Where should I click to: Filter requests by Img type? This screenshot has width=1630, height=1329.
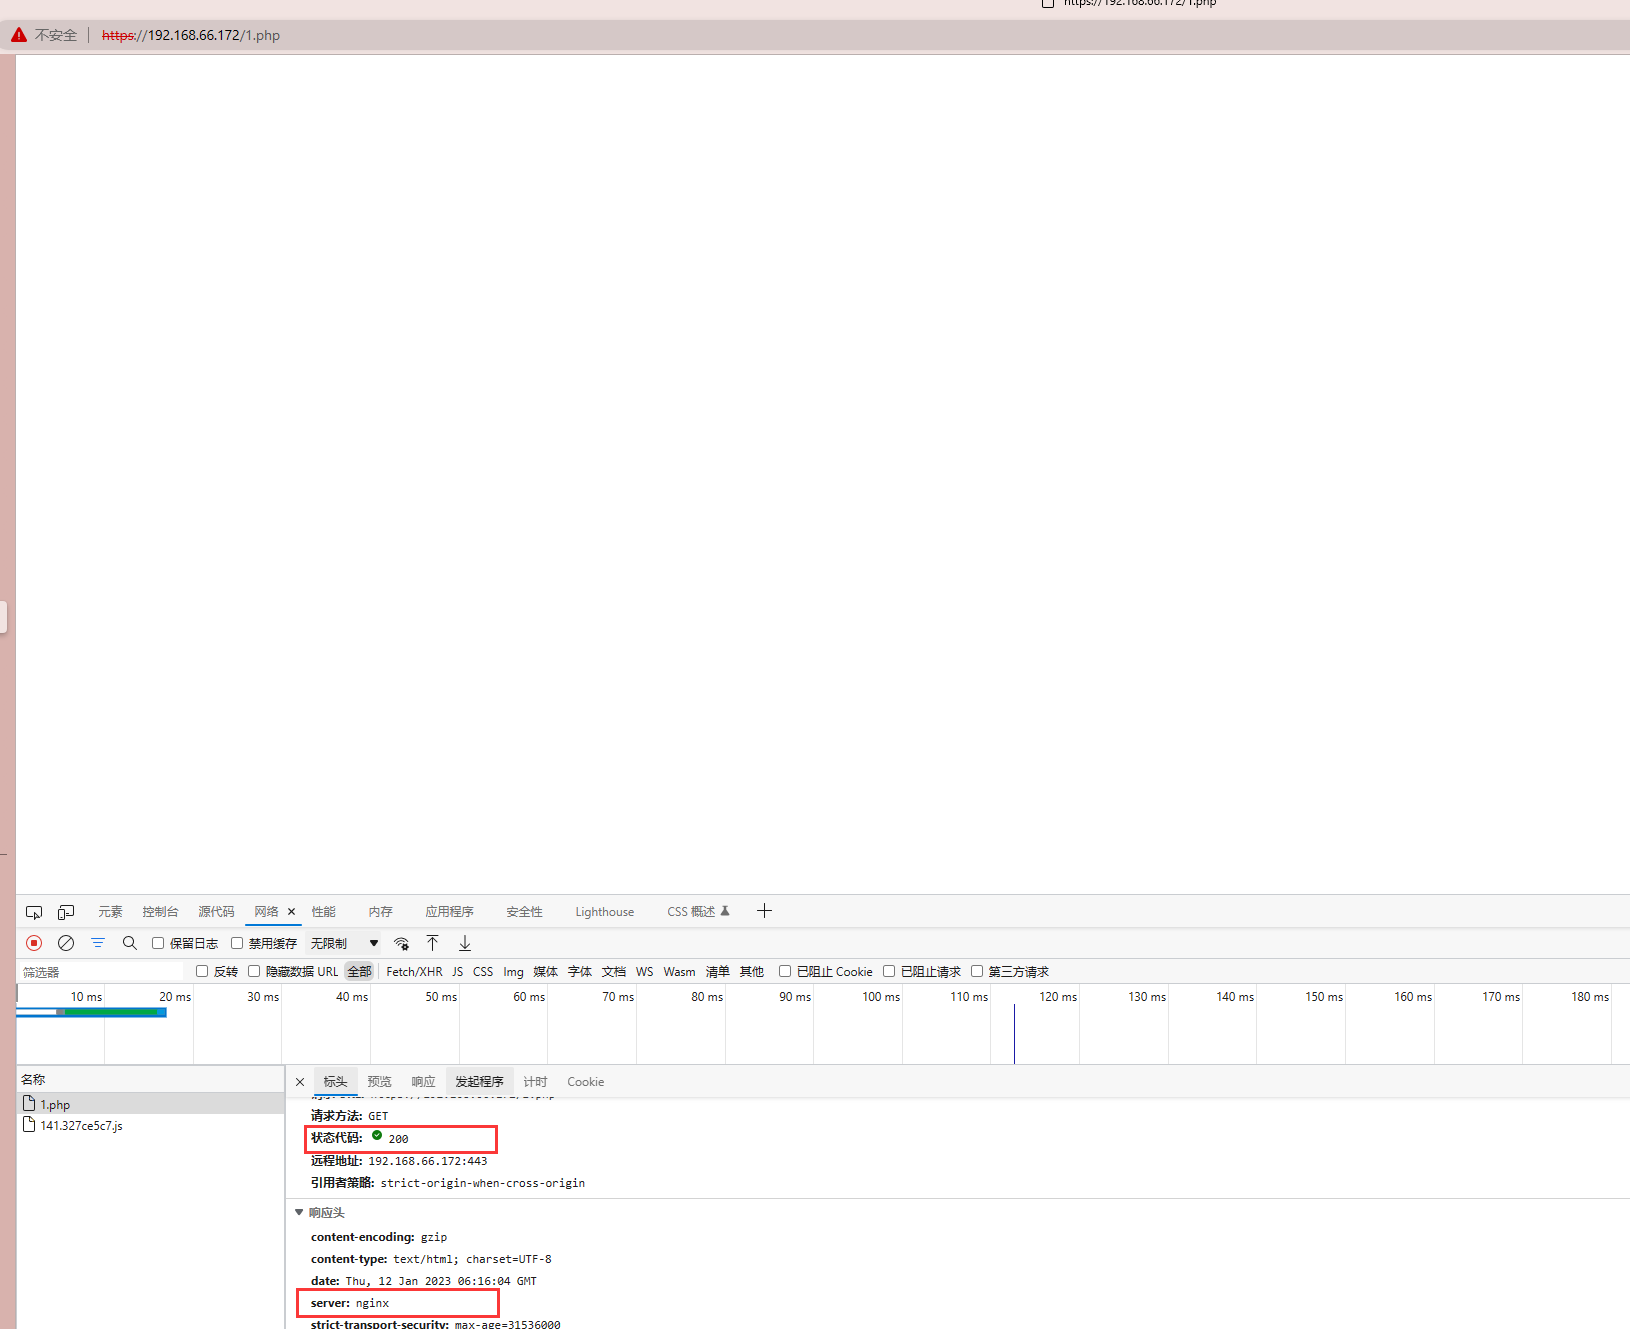pyautogui.click(x=513, y=971)
